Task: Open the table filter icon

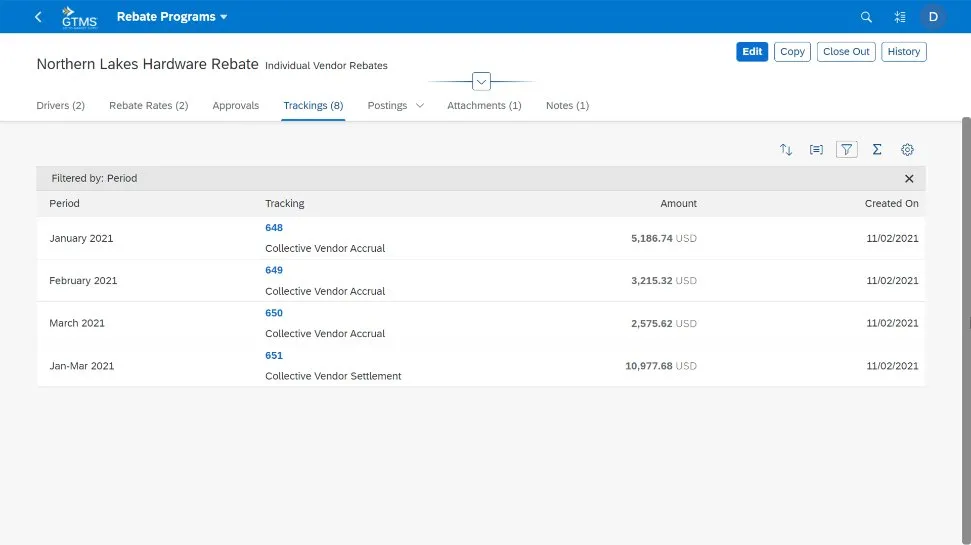Action: pos(847,150)
